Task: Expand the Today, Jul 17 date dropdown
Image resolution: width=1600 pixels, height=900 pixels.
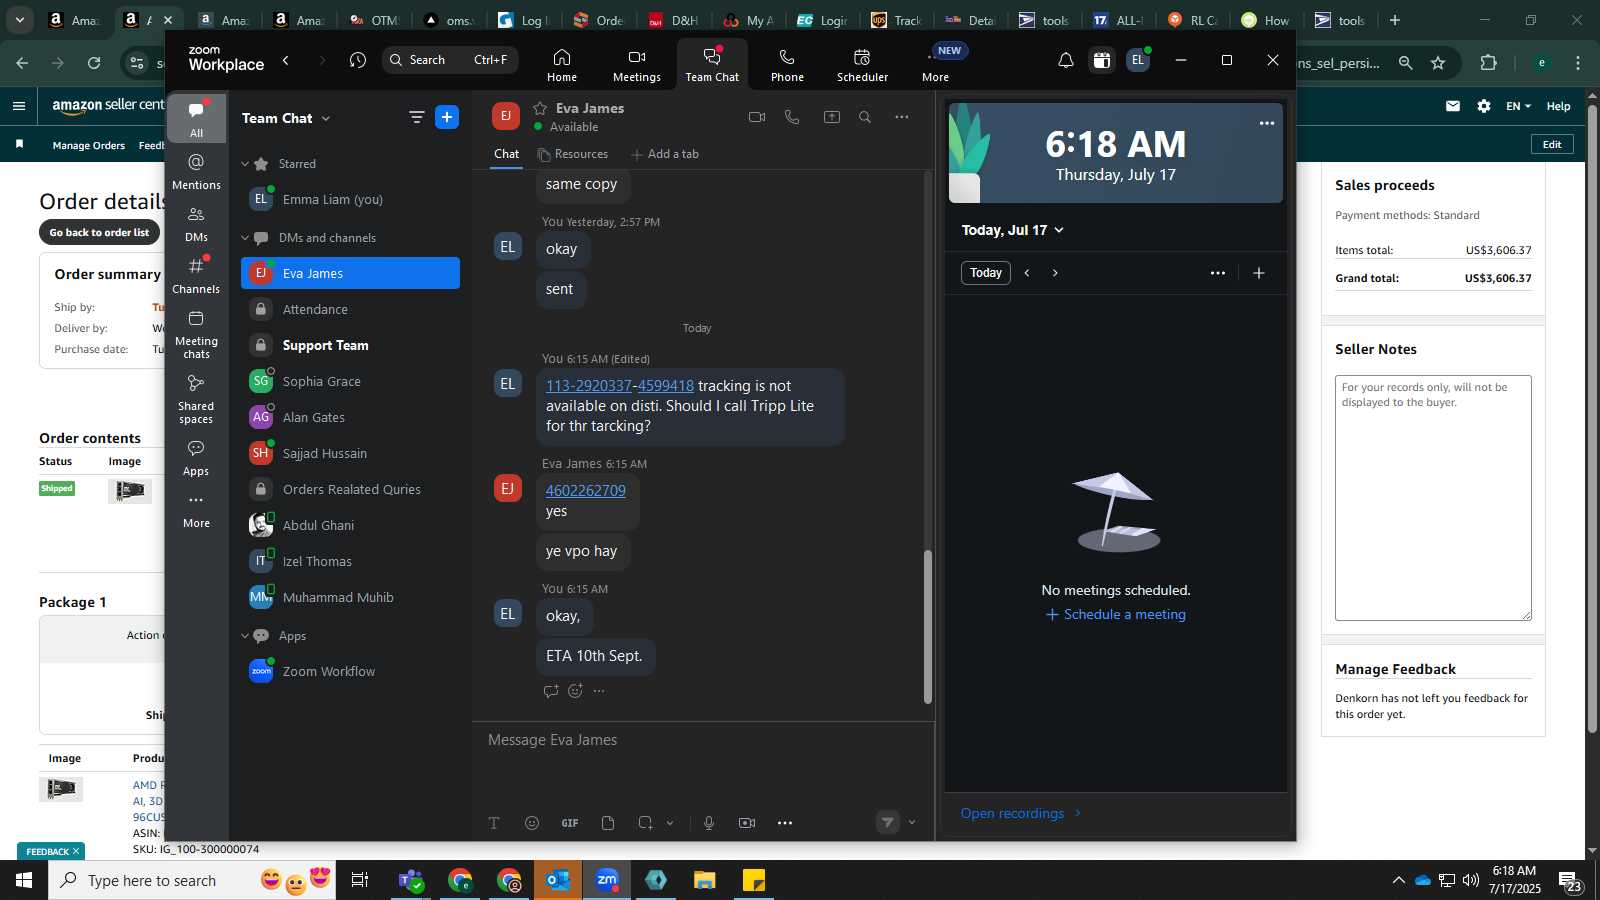Action: pyautogui.click(x=1013, y=230)
